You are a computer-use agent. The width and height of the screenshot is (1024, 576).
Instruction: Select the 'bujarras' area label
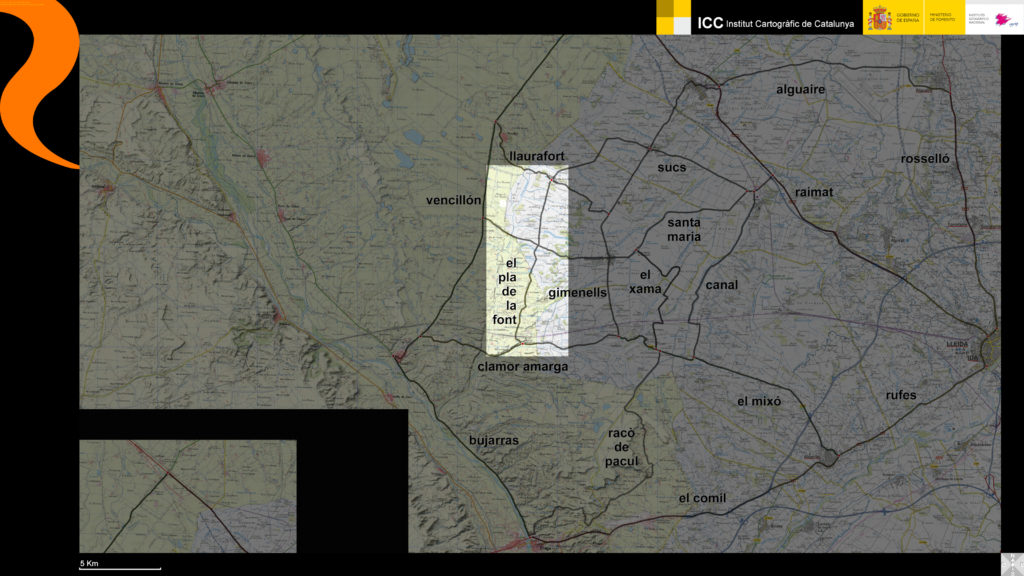494,440
